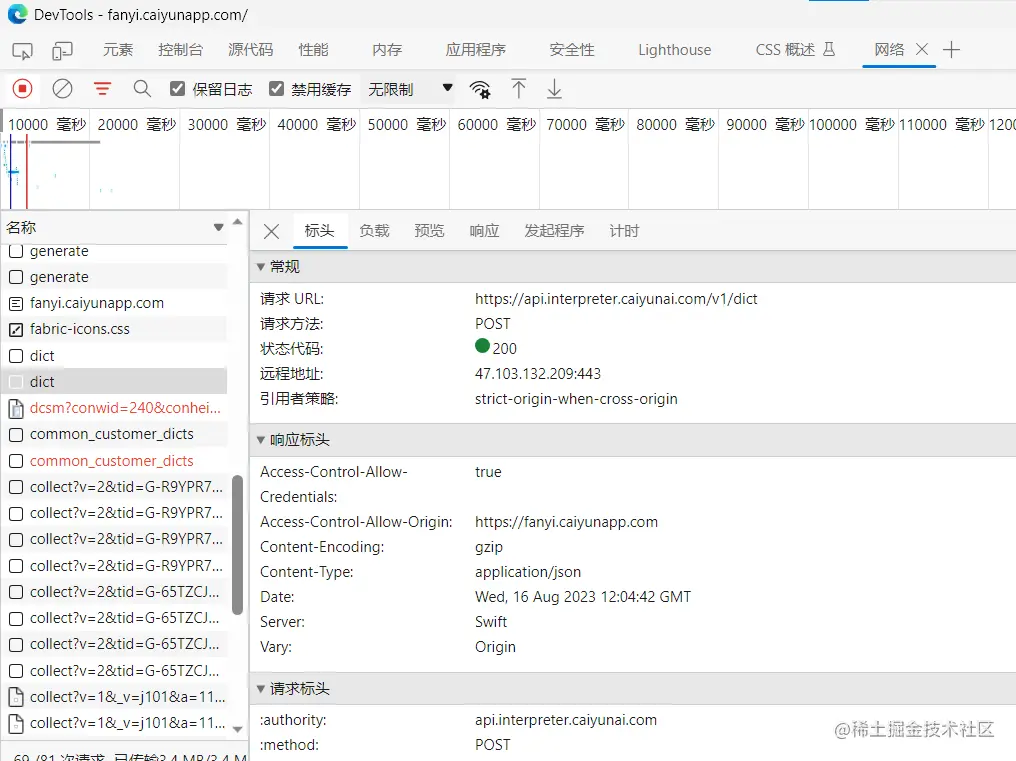1016x761 pixels.
Task: Import HAR file upload arrow
Action: click(518, 89)
